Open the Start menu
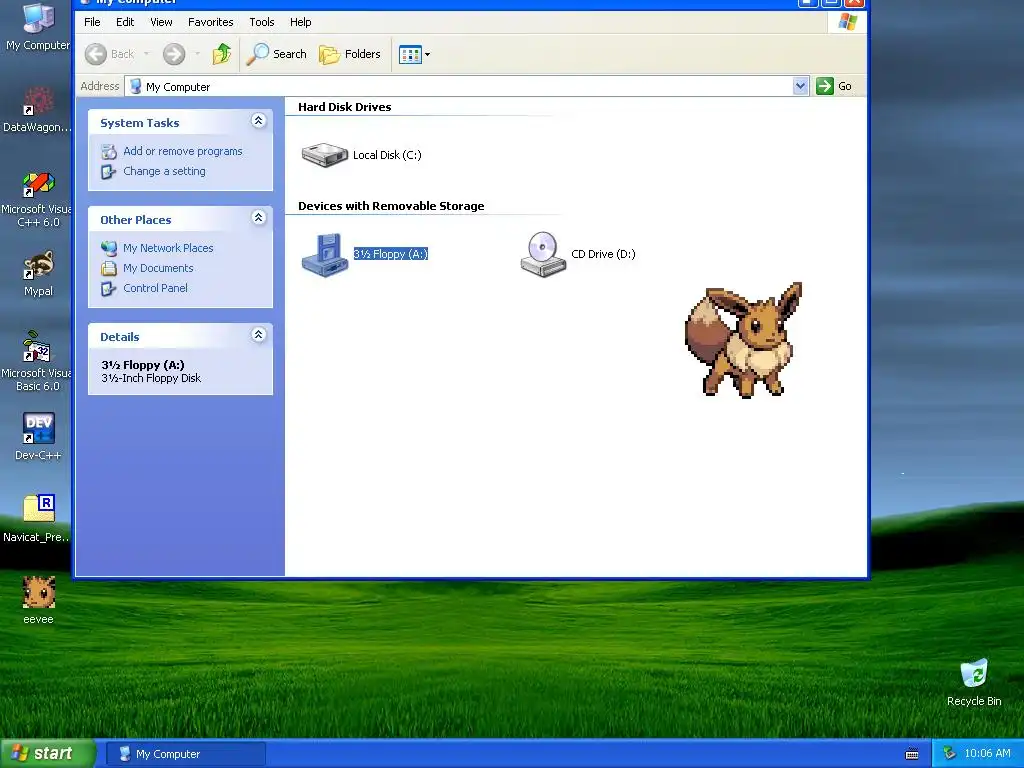The height and width of the screenshot is (768, 1024). pyautogui.click(x=47, y=754)
